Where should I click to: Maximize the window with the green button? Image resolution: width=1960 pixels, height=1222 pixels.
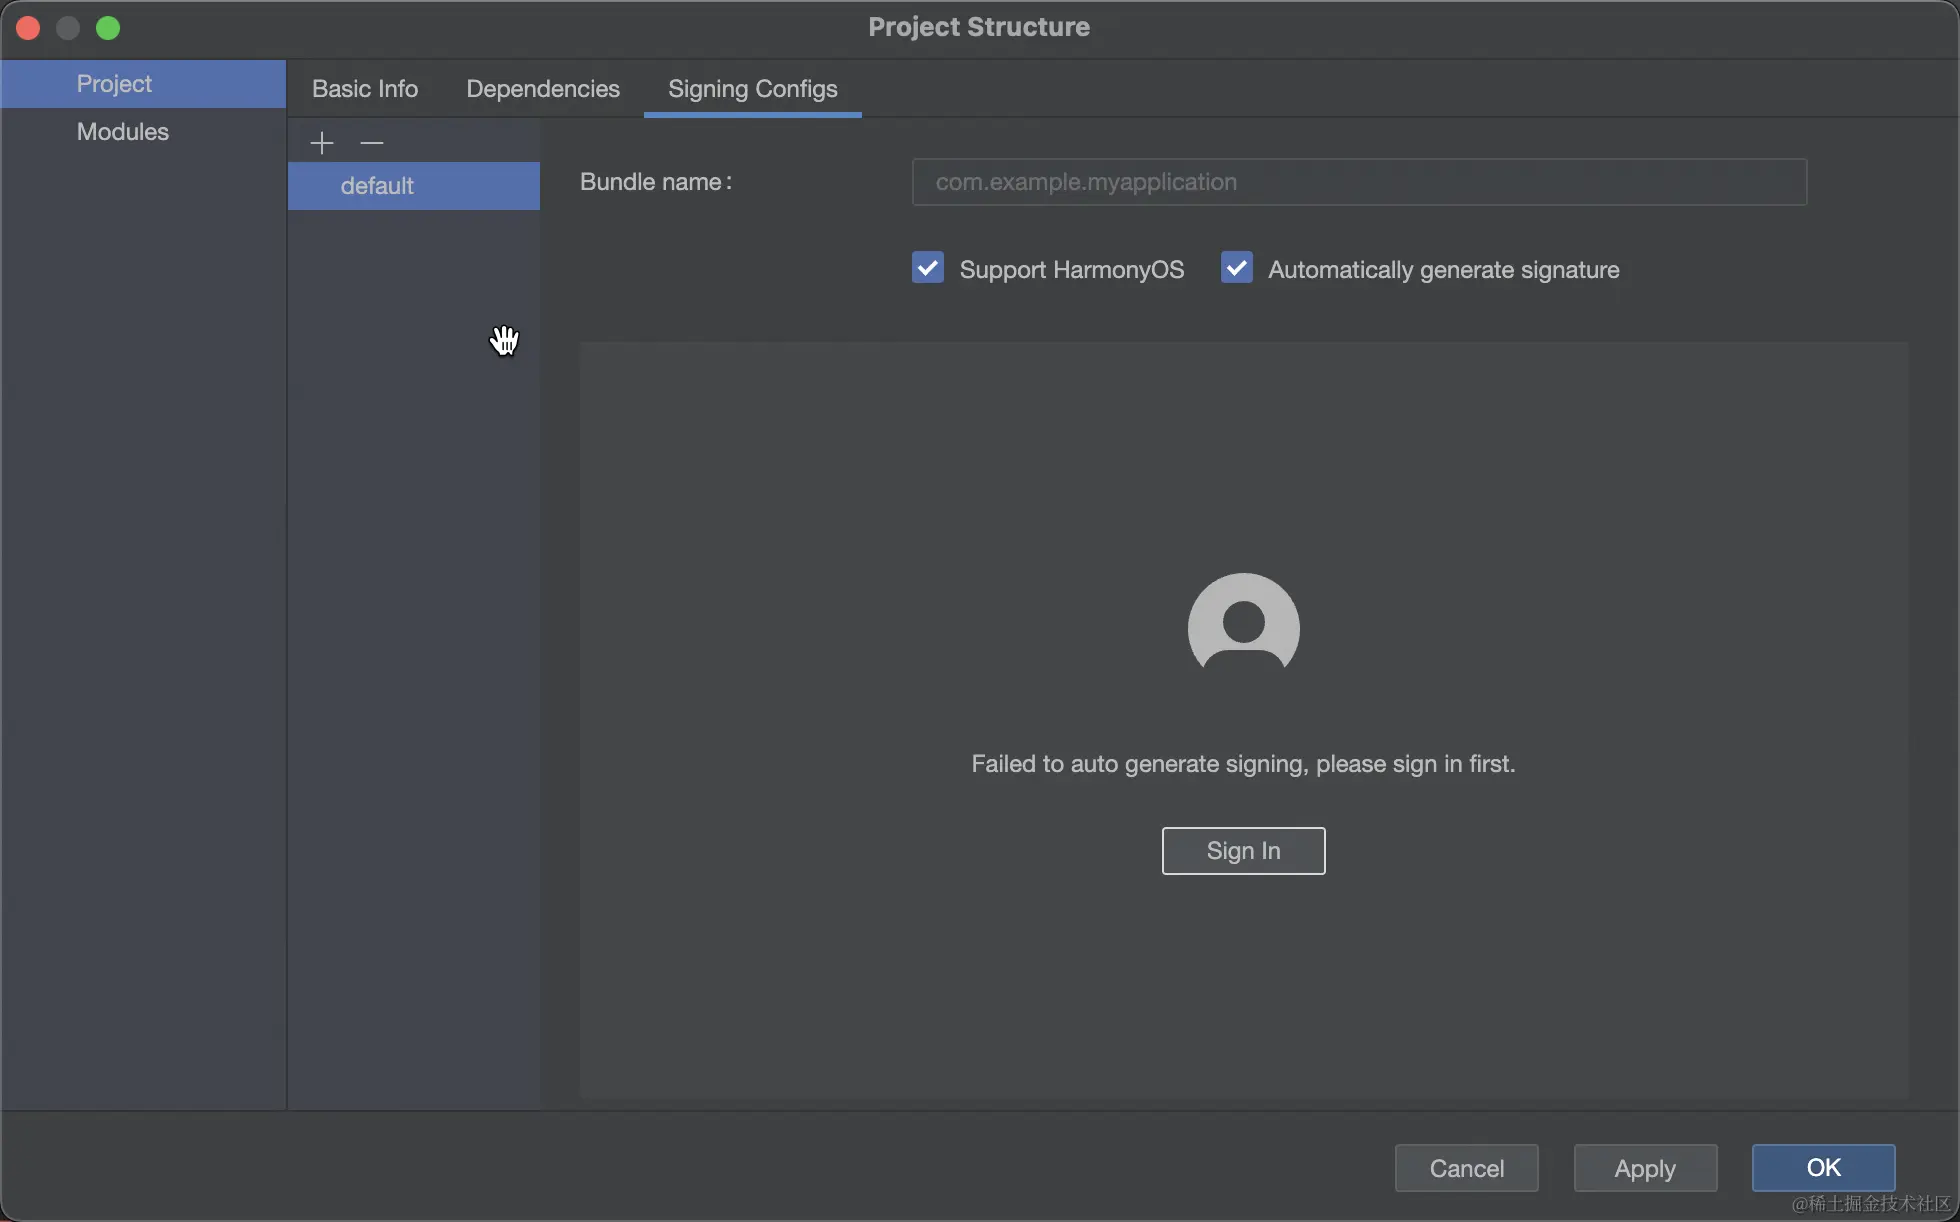[x=108, y=28]
